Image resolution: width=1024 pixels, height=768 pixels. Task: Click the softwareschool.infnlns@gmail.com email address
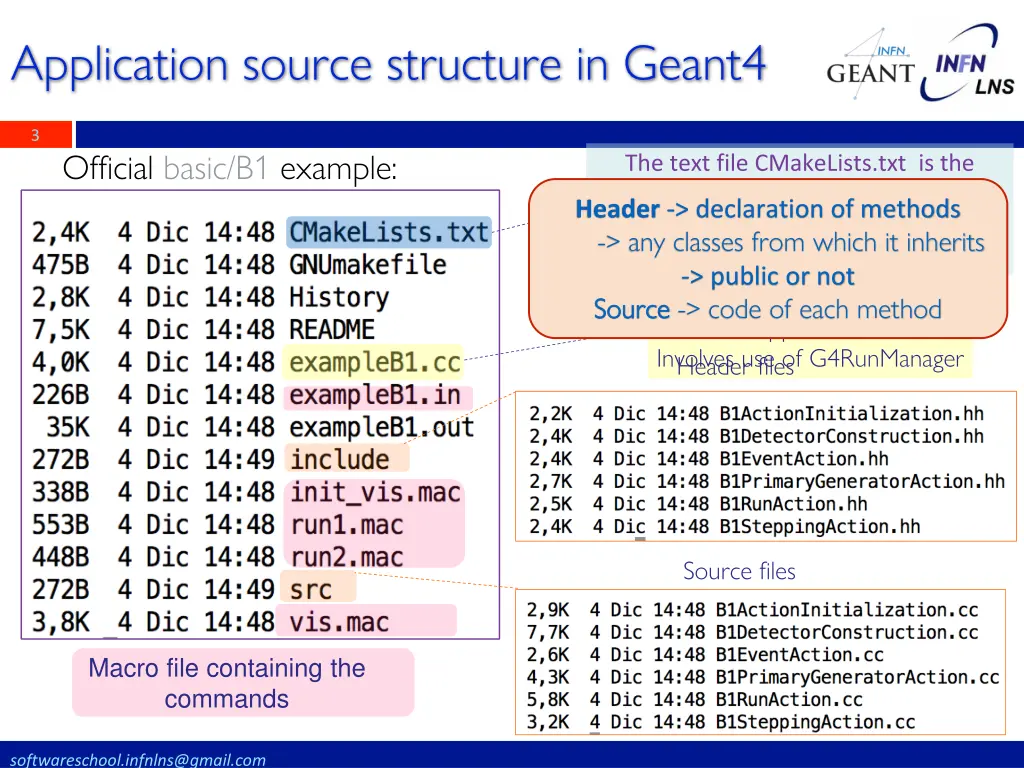[x=138, y=760]
